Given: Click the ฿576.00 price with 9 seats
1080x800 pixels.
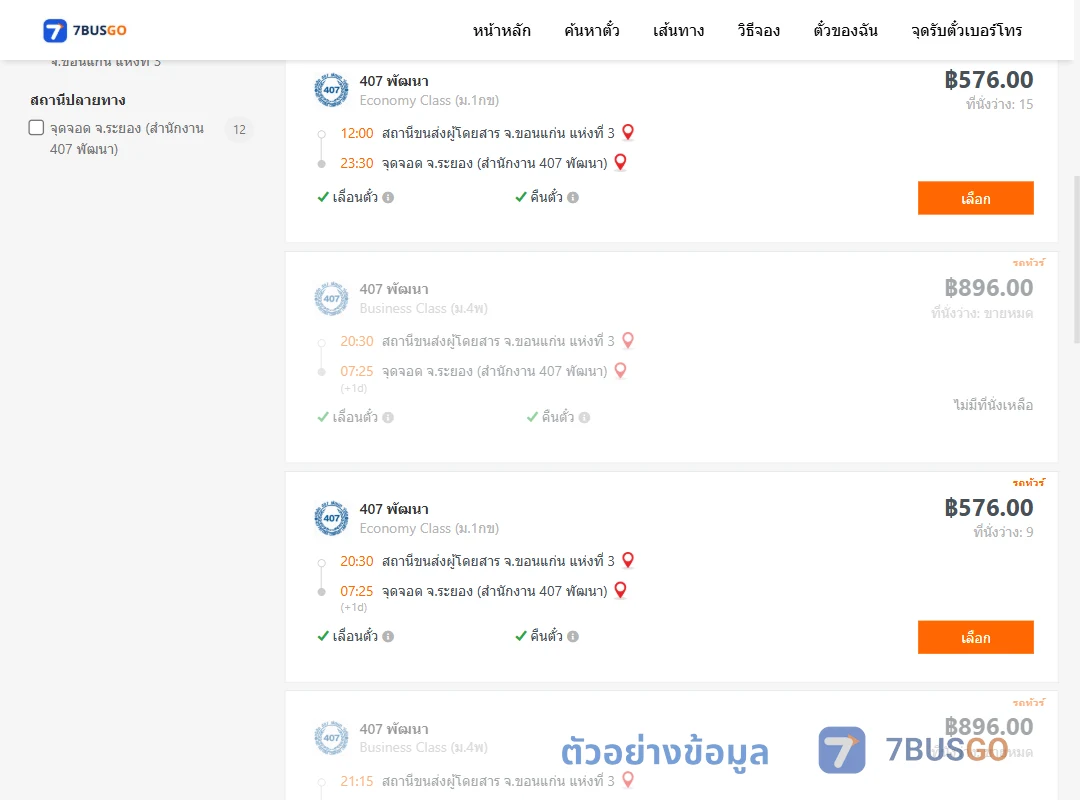Looking at the screenshot, I should point(988,508).
